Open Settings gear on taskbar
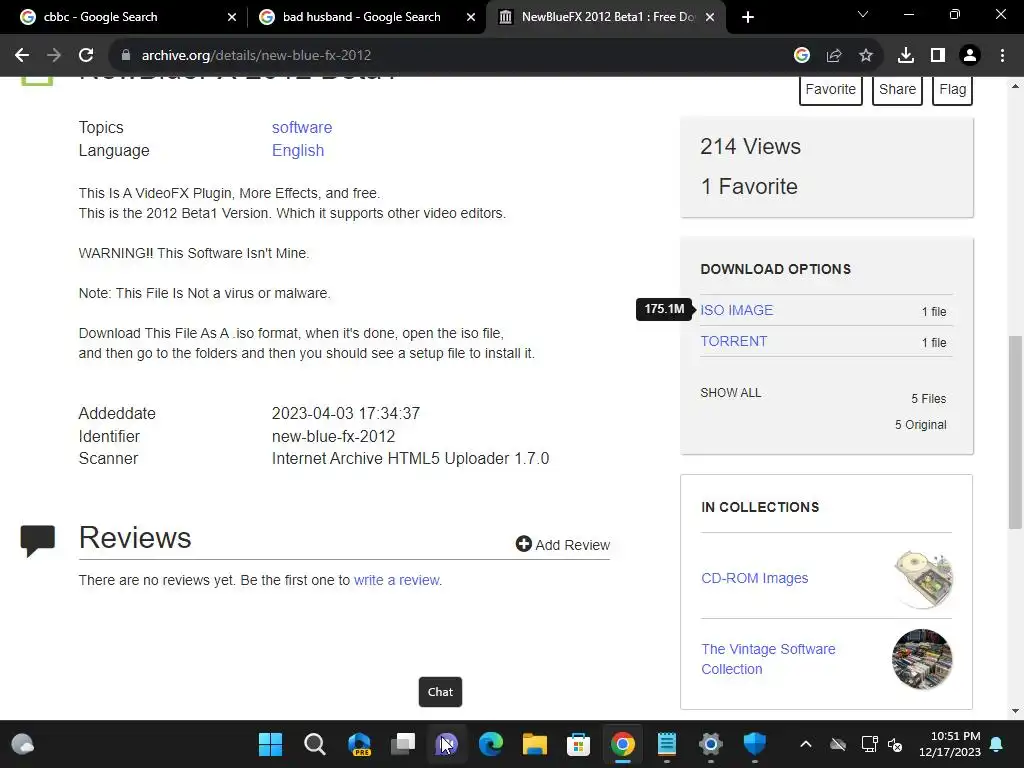 pyautogui.click(x=711, y=744)
